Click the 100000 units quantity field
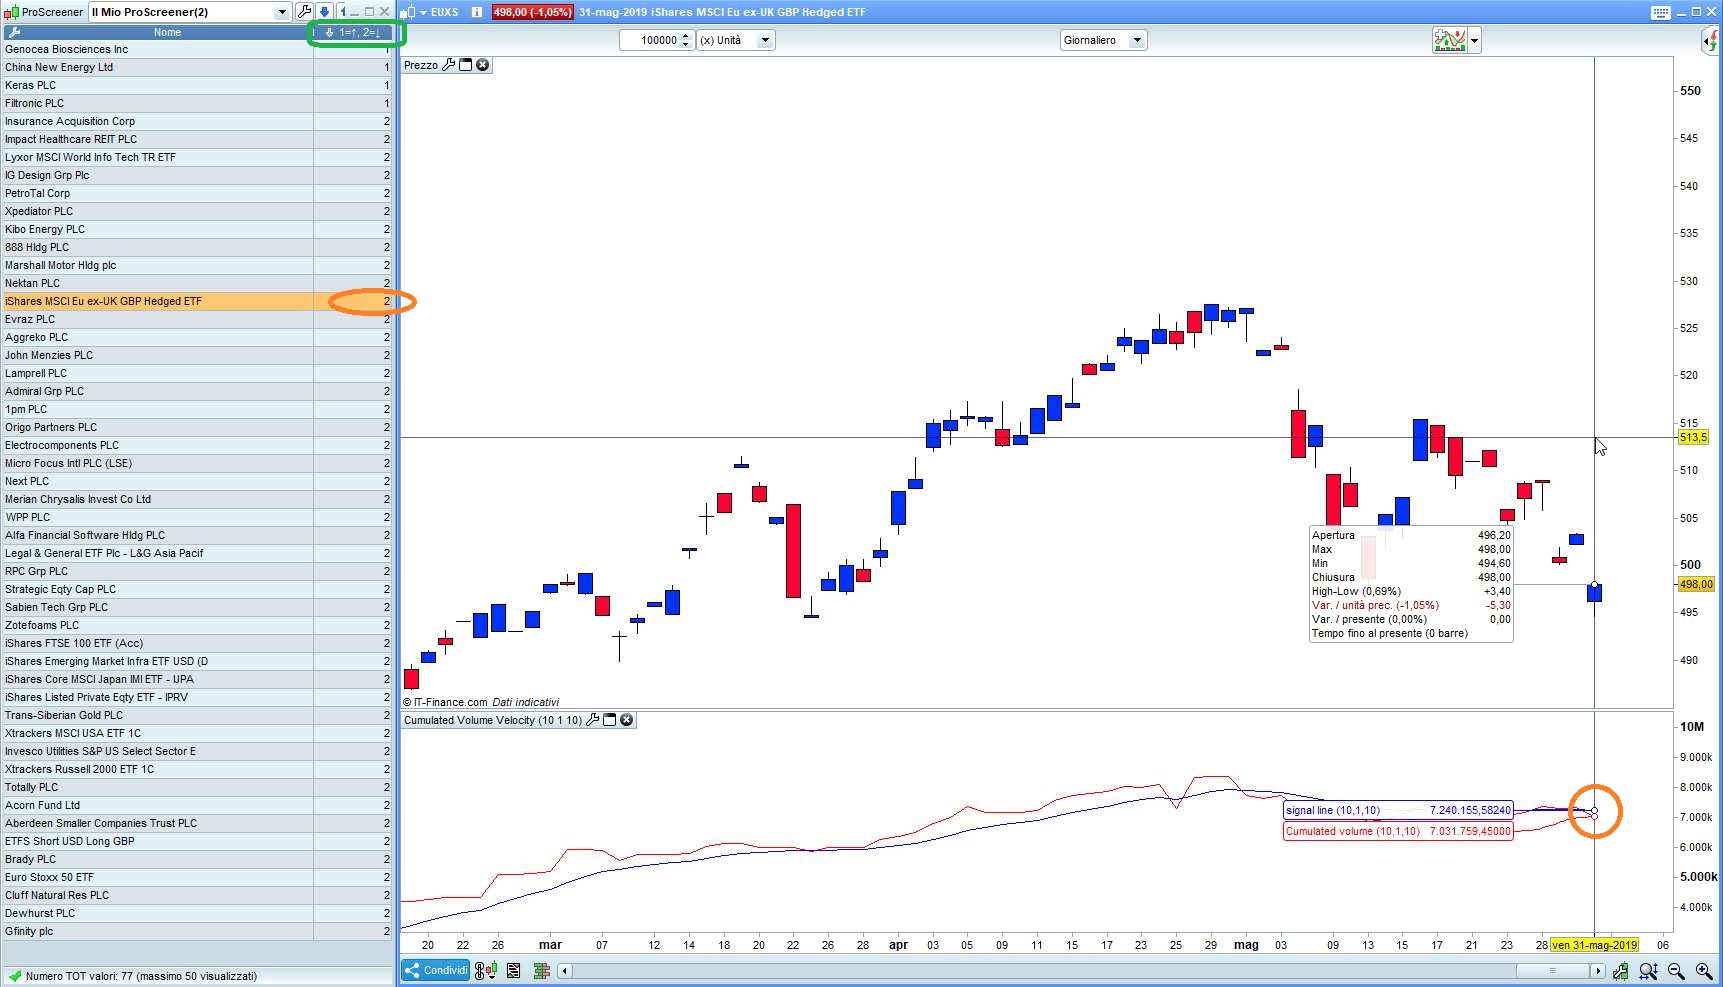The width and height of the screenshot is (1723, 987). click(650, 40)
